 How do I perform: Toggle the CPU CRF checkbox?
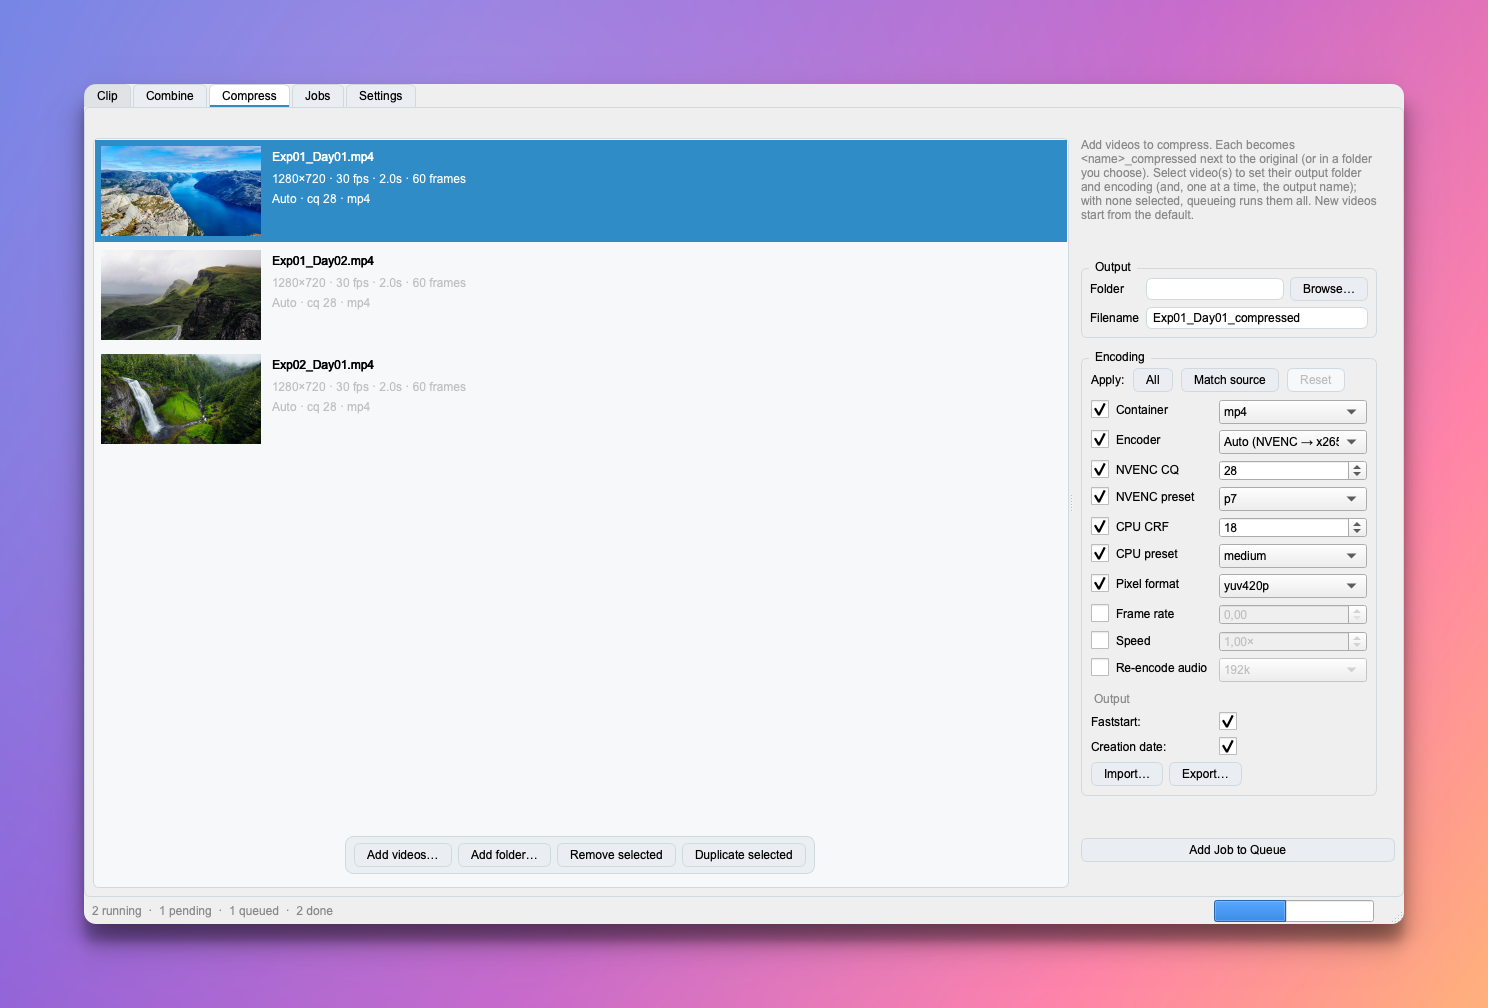(x=1100, y=527)
